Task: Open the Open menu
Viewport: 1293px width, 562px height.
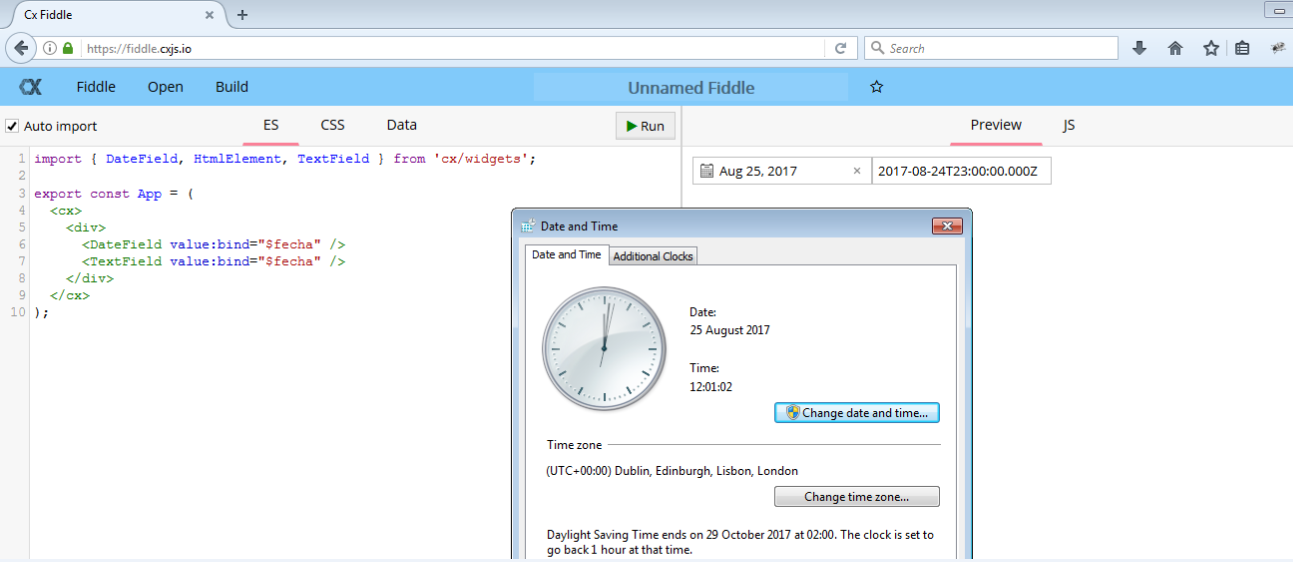Action: (165, 87)
